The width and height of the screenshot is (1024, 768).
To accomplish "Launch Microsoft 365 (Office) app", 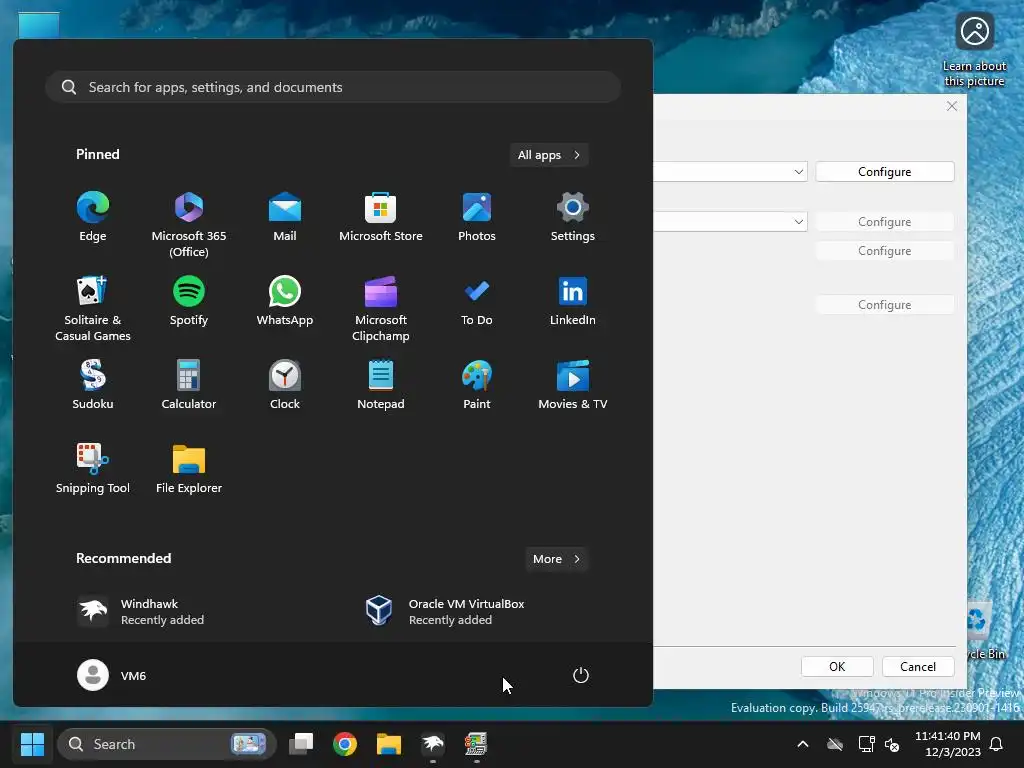I will coord(189,225).
